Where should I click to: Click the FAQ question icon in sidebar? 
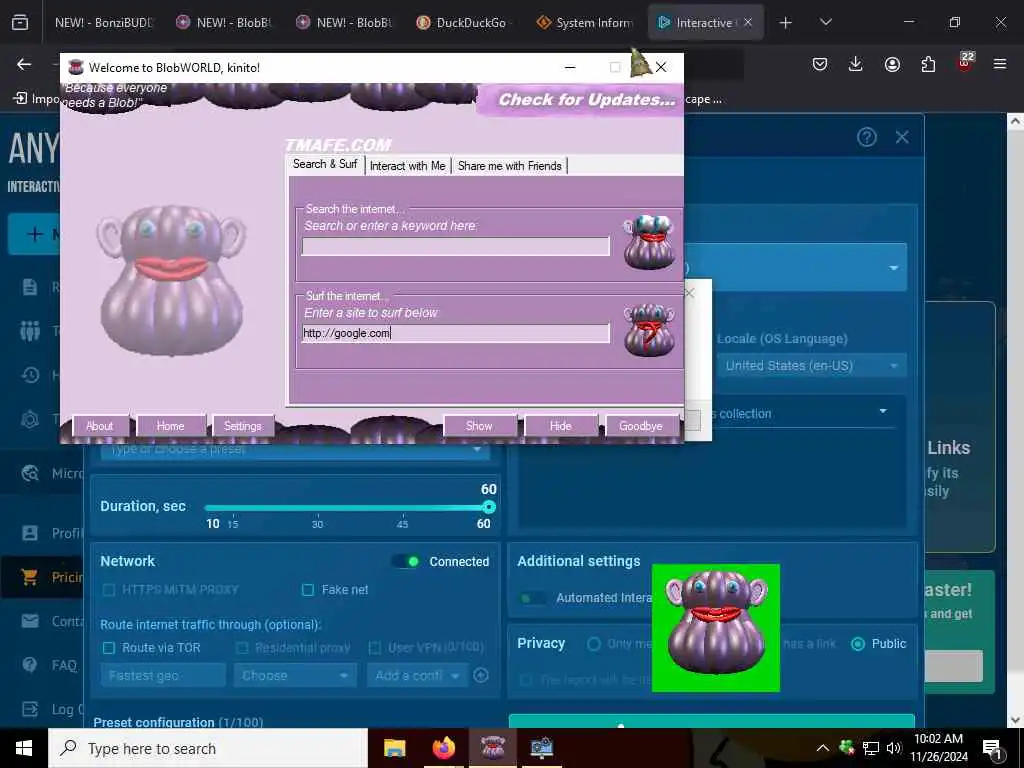tap(29, 665)
